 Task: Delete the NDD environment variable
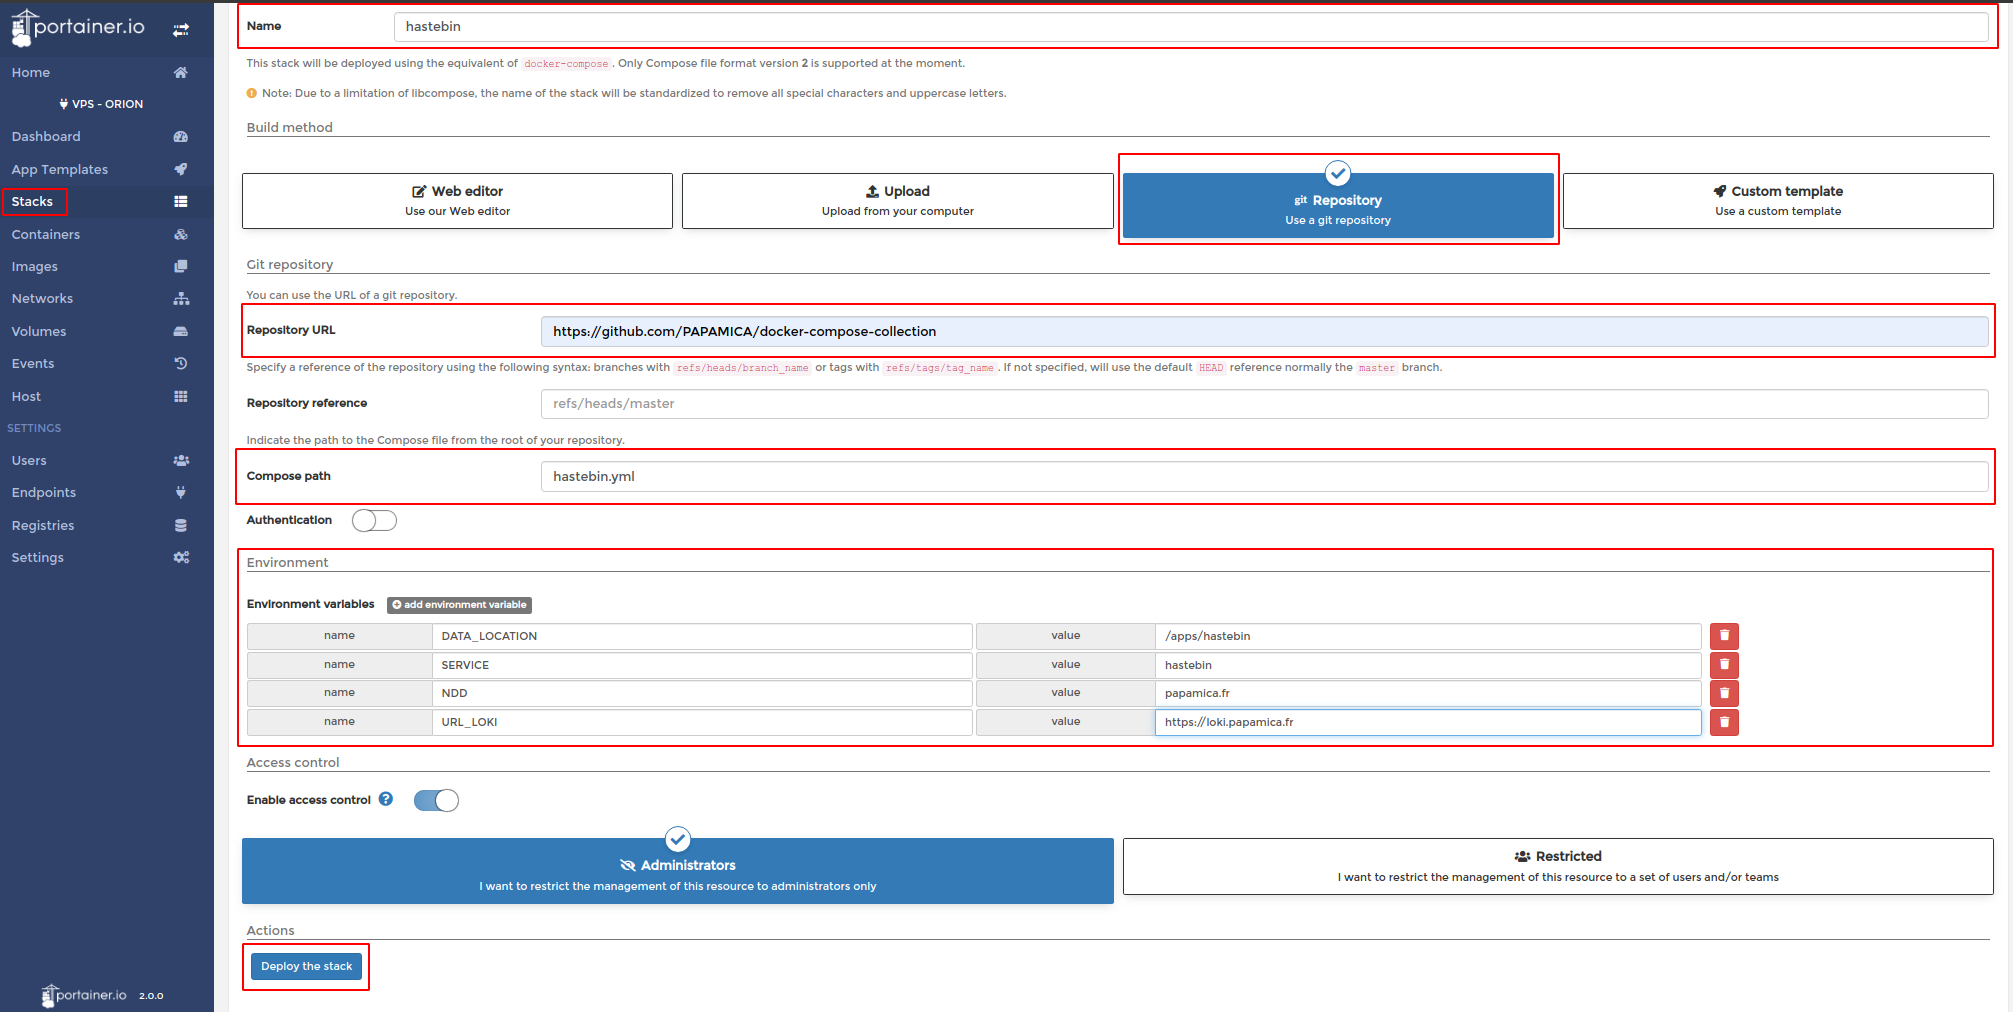coord(1724,693)
